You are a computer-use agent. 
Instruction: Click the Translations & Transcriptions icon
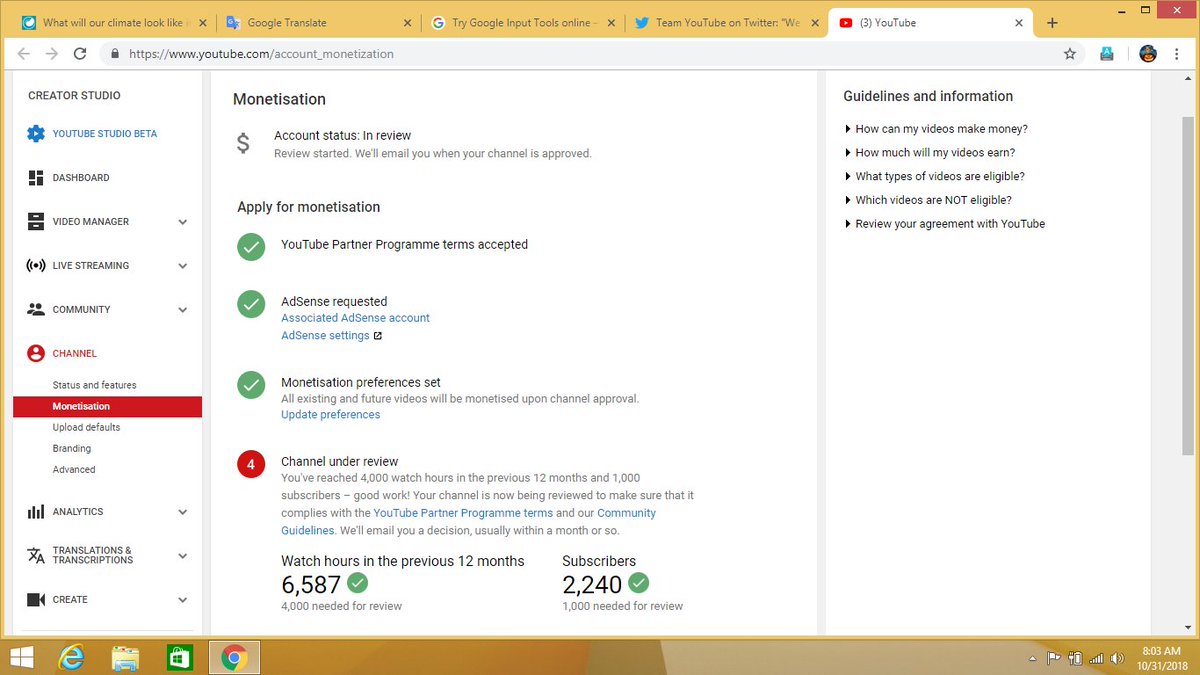36,556
